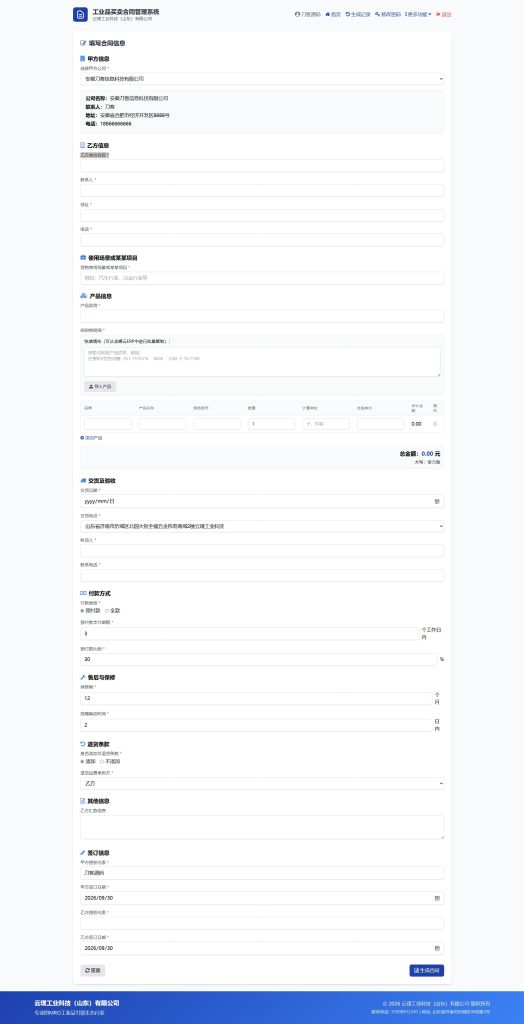Select the 全款 payment radio button
The width and height of the screenshot is (524, 1024).
point(106,610)
